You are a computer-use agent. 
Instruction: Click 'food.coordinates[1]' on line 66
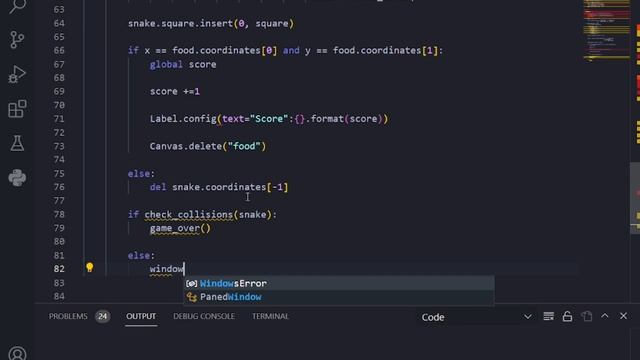386,51
